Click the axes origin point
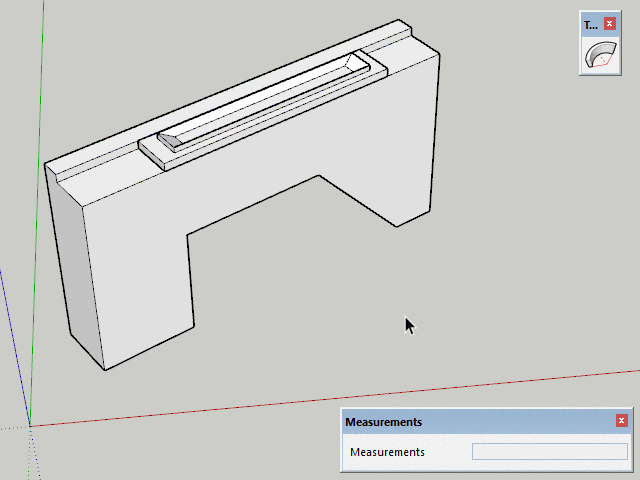The image size is (640, 480). (x=29, y=426)
